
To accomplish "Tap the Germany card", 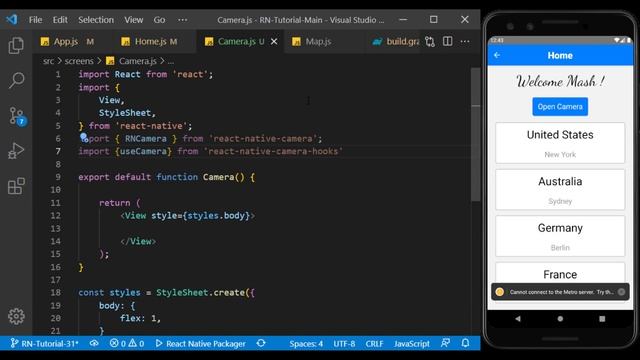I will click(560, 236).
